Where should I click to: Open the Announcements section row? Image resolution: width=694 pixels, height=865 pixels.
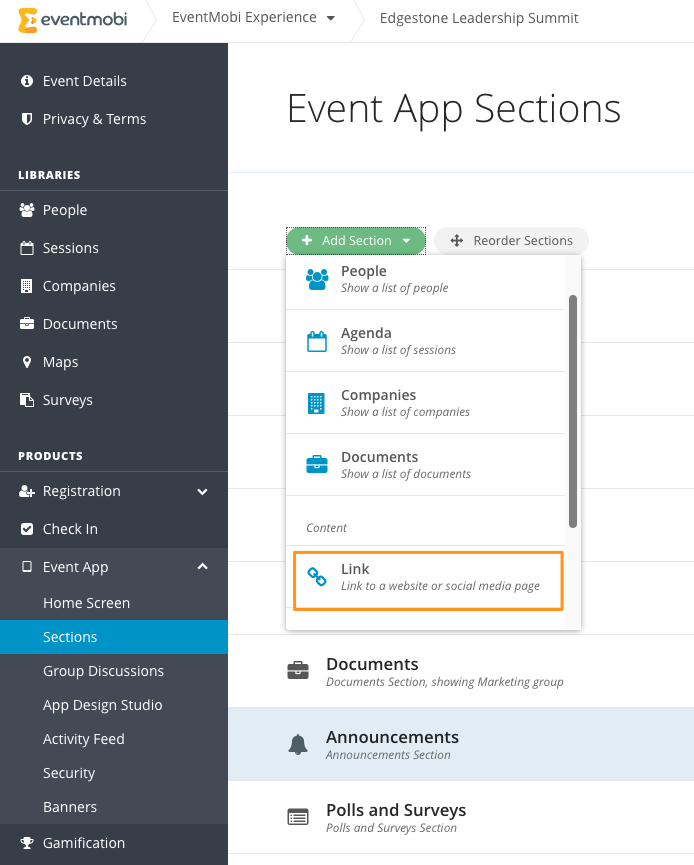click(461, 744)
